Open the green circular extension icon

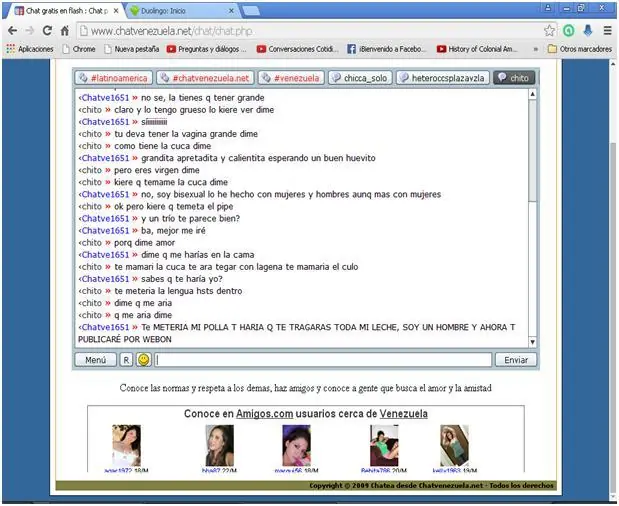(x=568, y=31)
